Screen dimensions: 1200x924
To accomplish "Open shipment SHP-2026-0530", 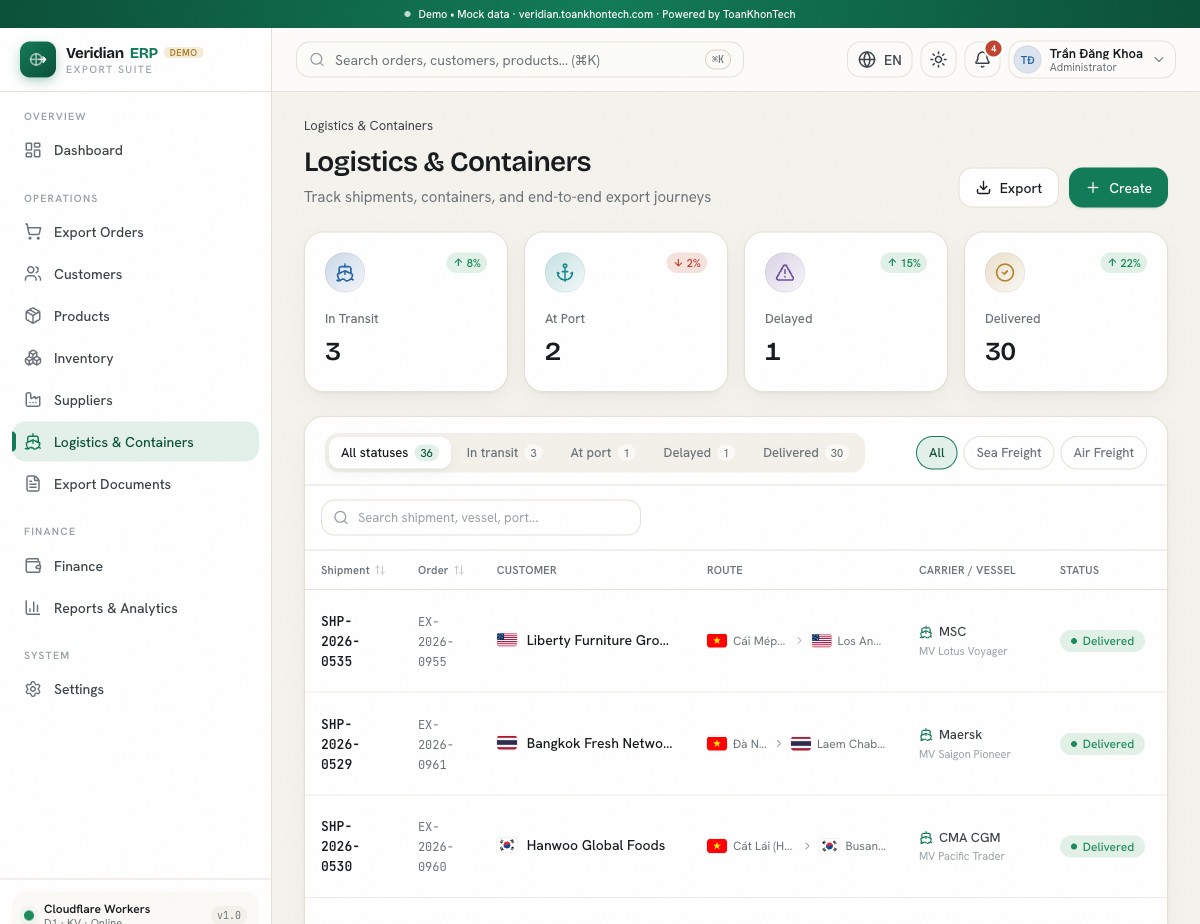I will pyautogui.click(x=340, y=847).
